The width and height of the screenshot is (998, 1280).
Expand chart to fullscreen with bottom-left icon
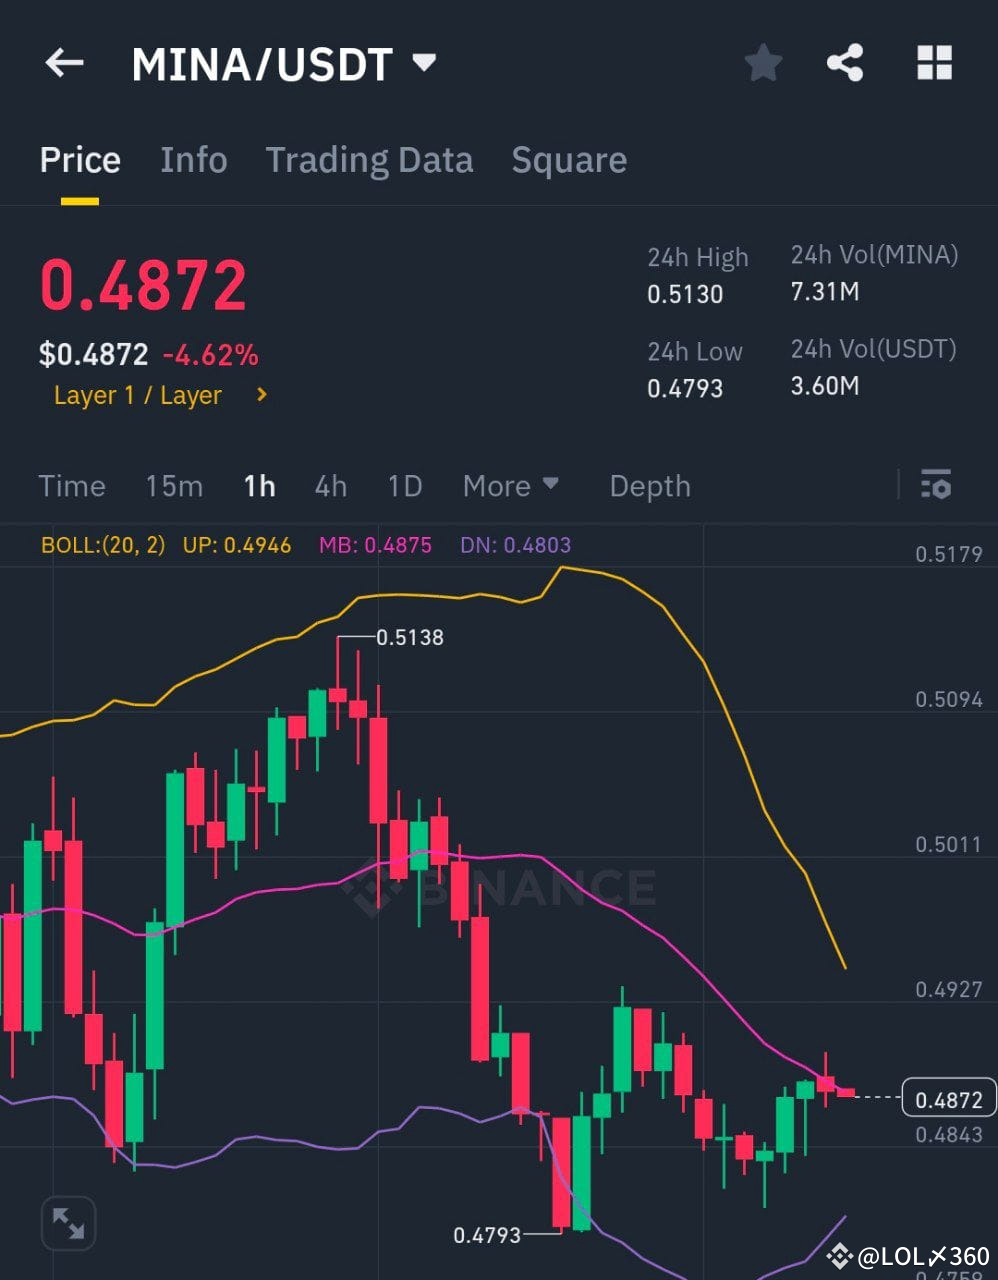point(68,1221)
